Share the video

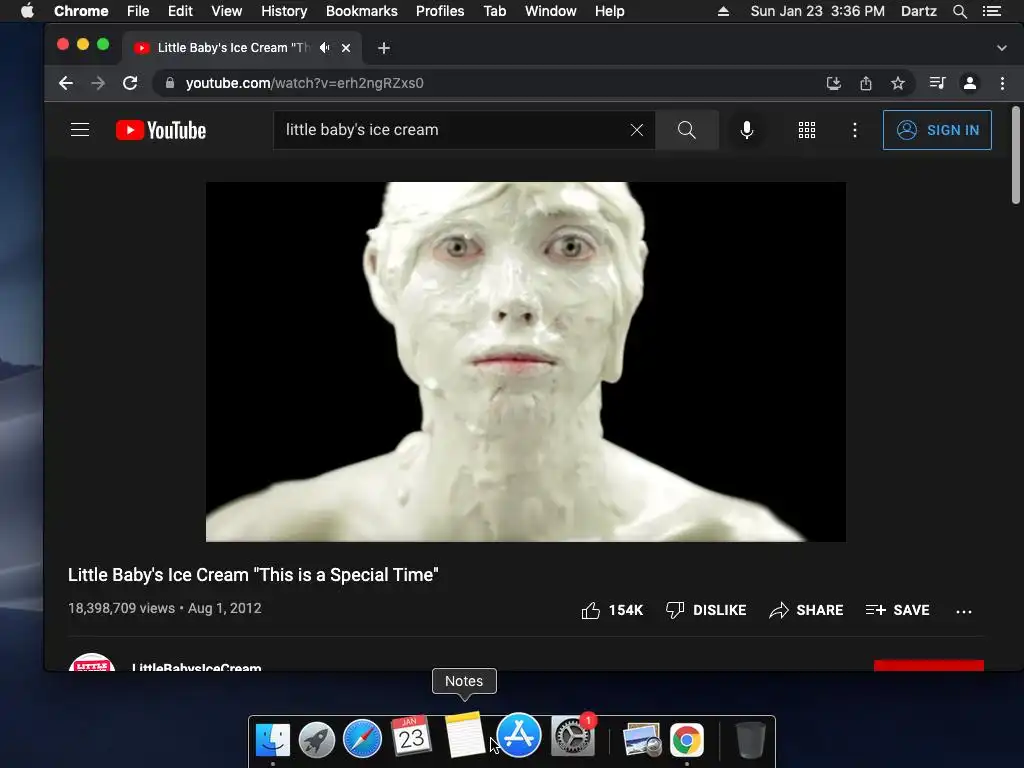pyautogui.click(x=806, y=610)
